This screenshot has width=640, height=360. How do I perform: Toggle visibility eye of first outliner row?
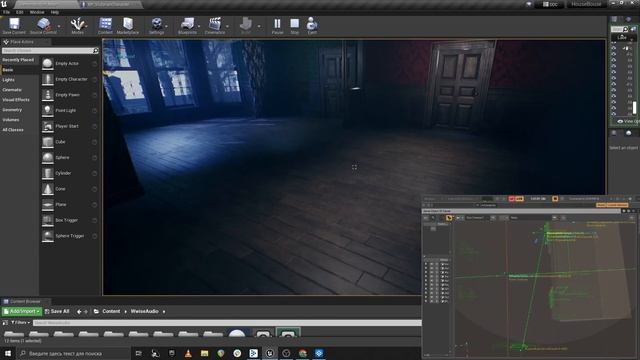(x=614, y=48)
